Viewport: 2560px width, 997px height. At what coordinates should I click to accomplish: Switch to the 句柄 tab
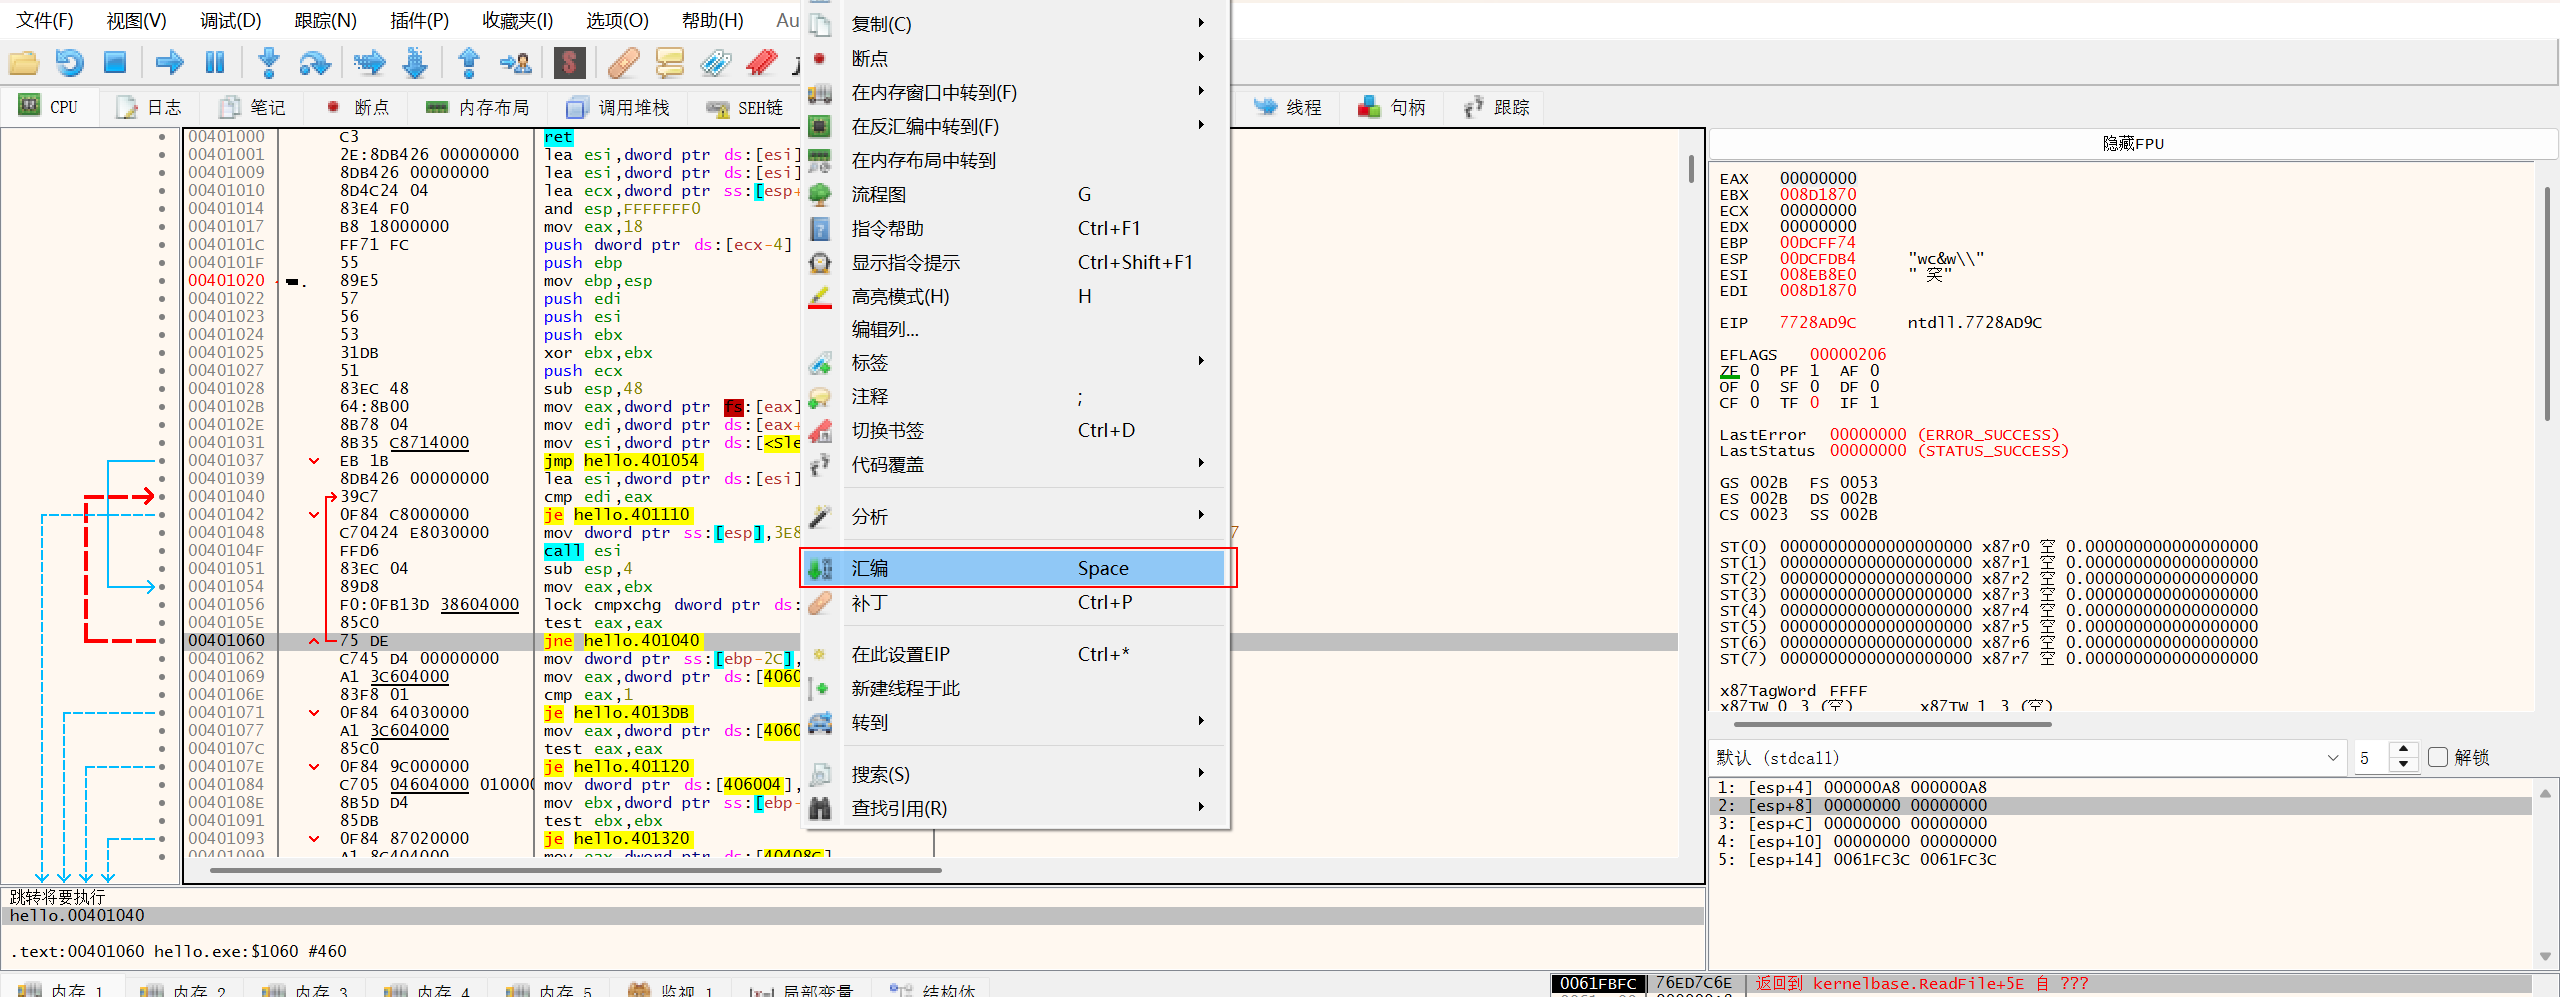(x=1392, y=107)
